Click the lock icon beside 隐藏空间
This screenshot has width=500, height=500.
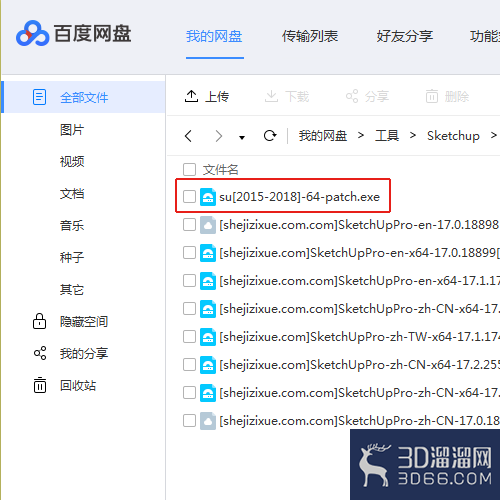coord(39,321)
